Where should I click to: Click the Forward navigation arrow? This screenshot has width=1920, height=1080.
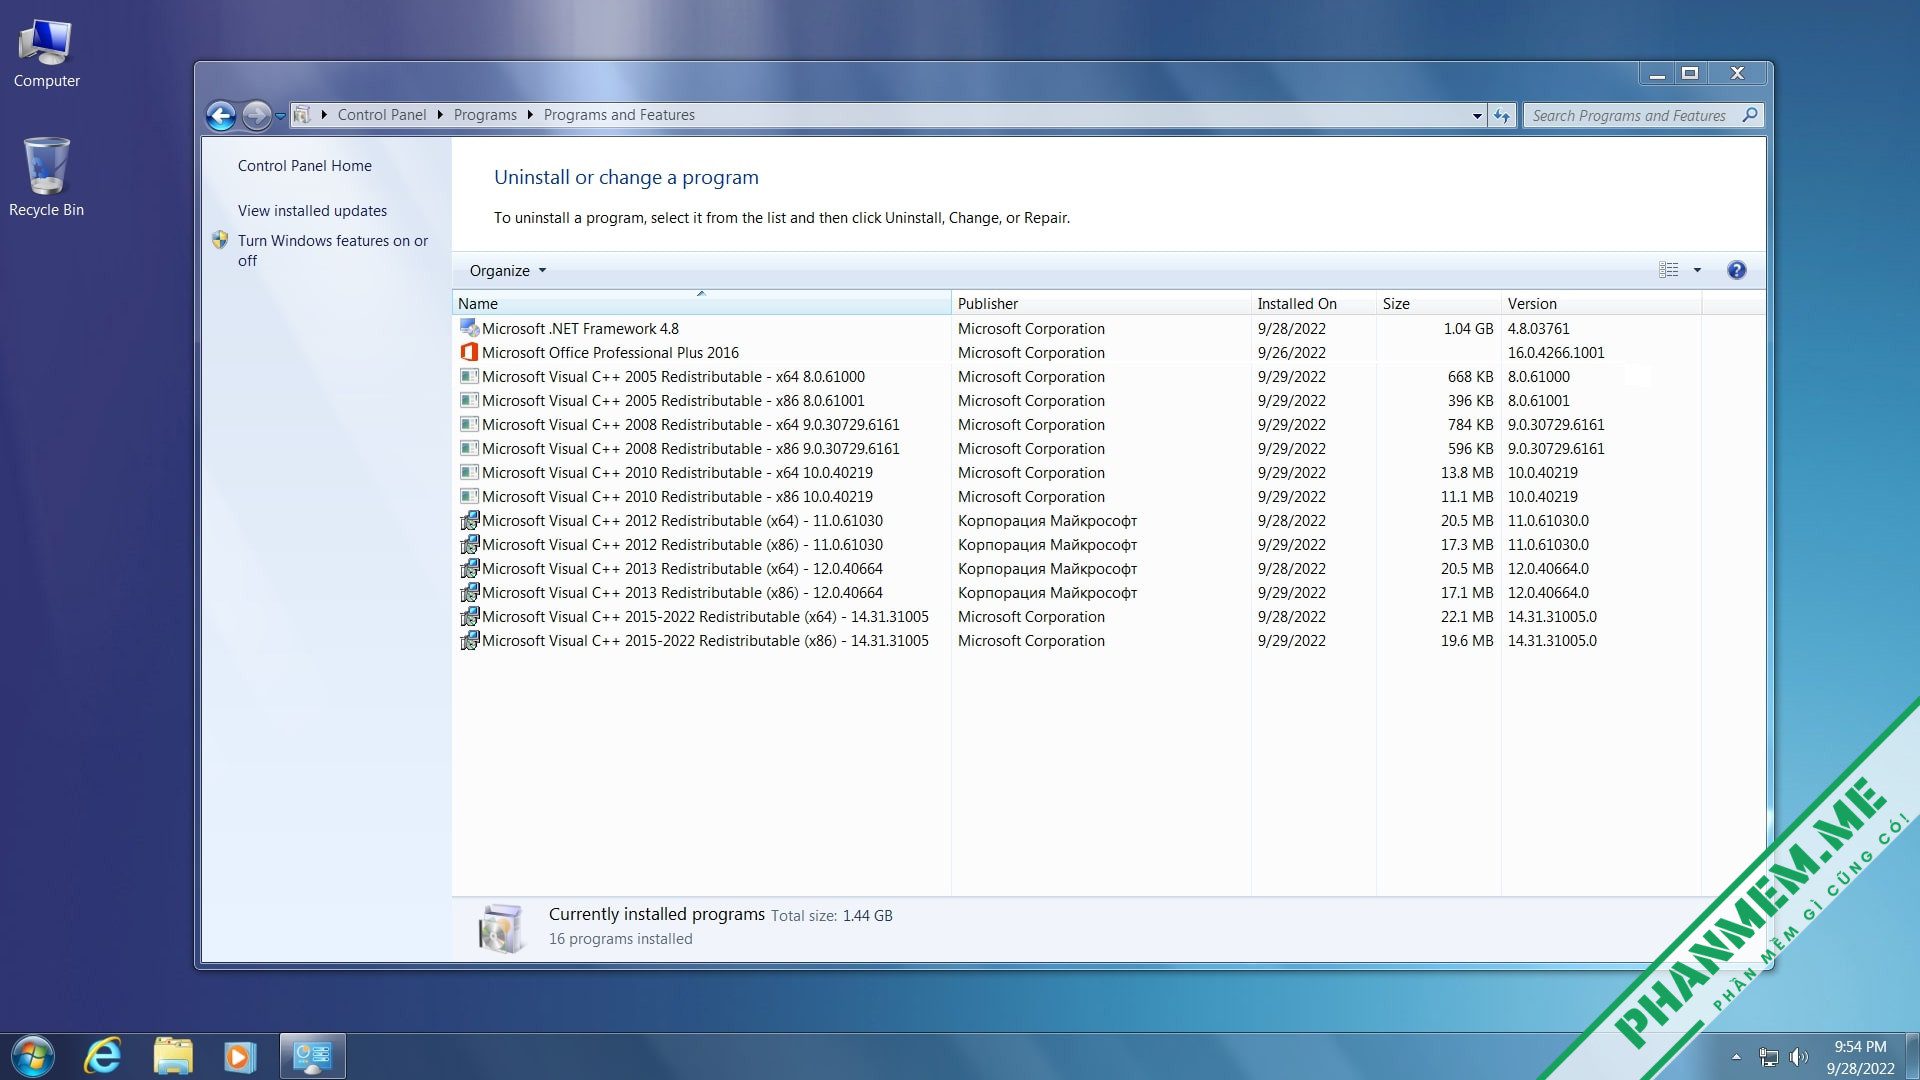coord(257,116)
